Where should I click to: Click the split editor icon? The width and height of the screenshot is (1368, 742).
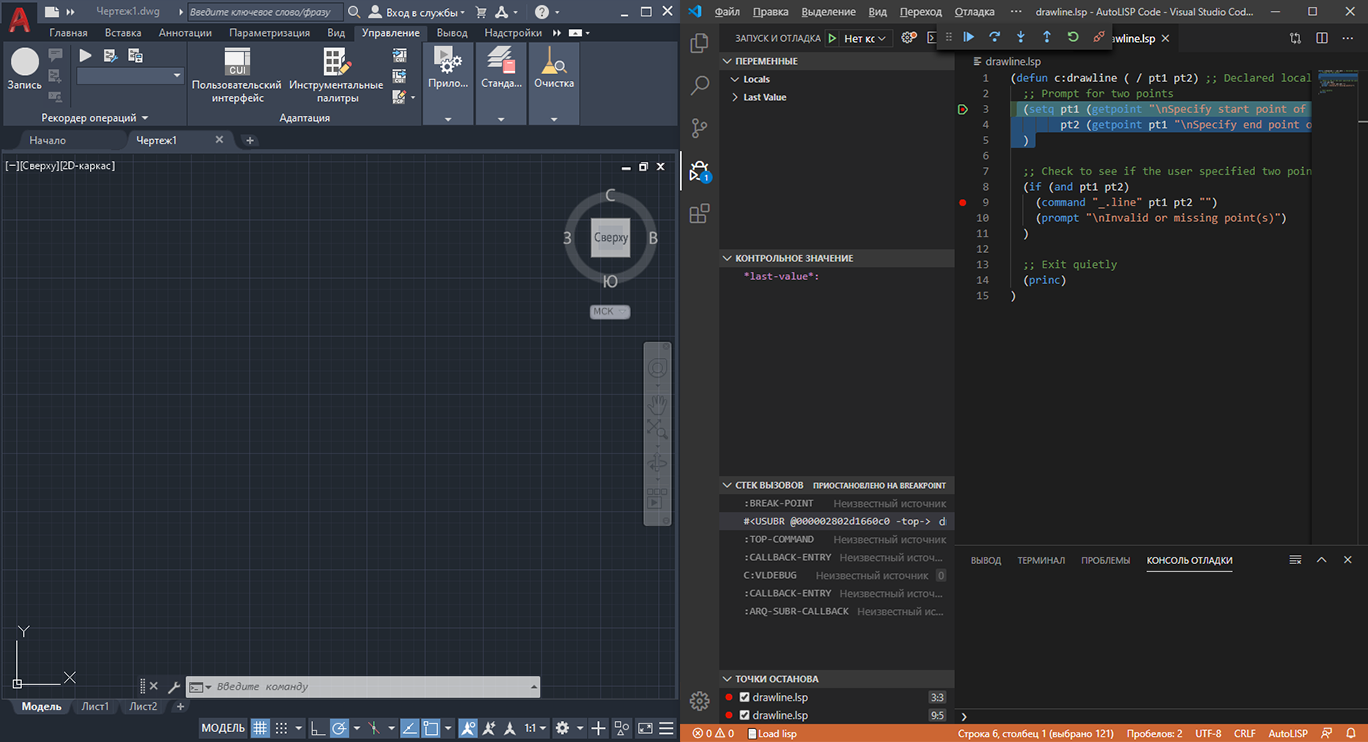click(1321, 38)
